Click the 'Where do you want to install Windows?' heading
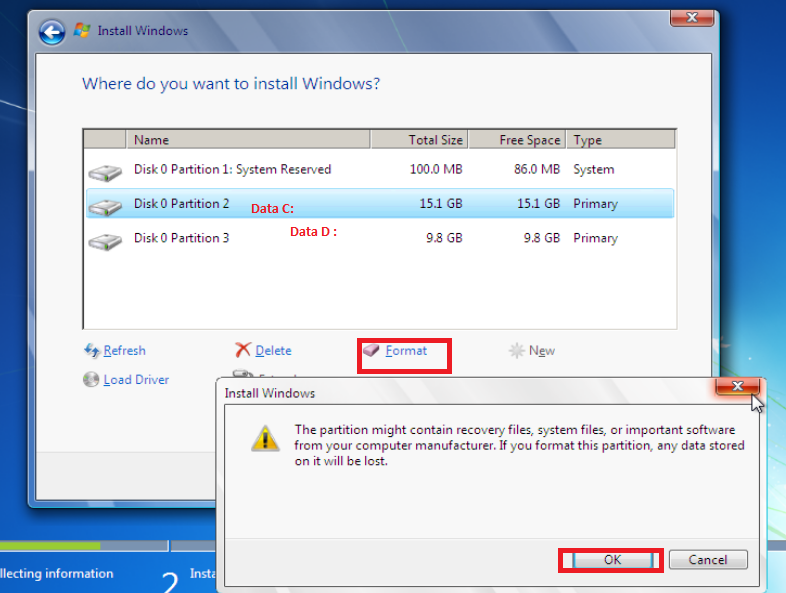This screenshot has width=786, height=593. pos(231,83)
